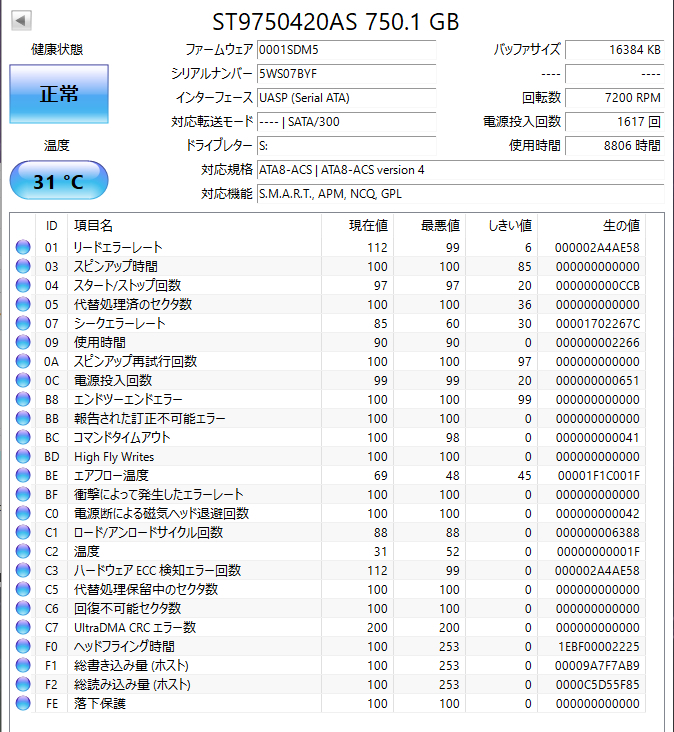Image resolution: width=674 pixels, height=732 pixels.
Task: Click the 対応機能 field S.M.A.R.T., APM, NCQ, GPL
Action: [x=460, y=194]
